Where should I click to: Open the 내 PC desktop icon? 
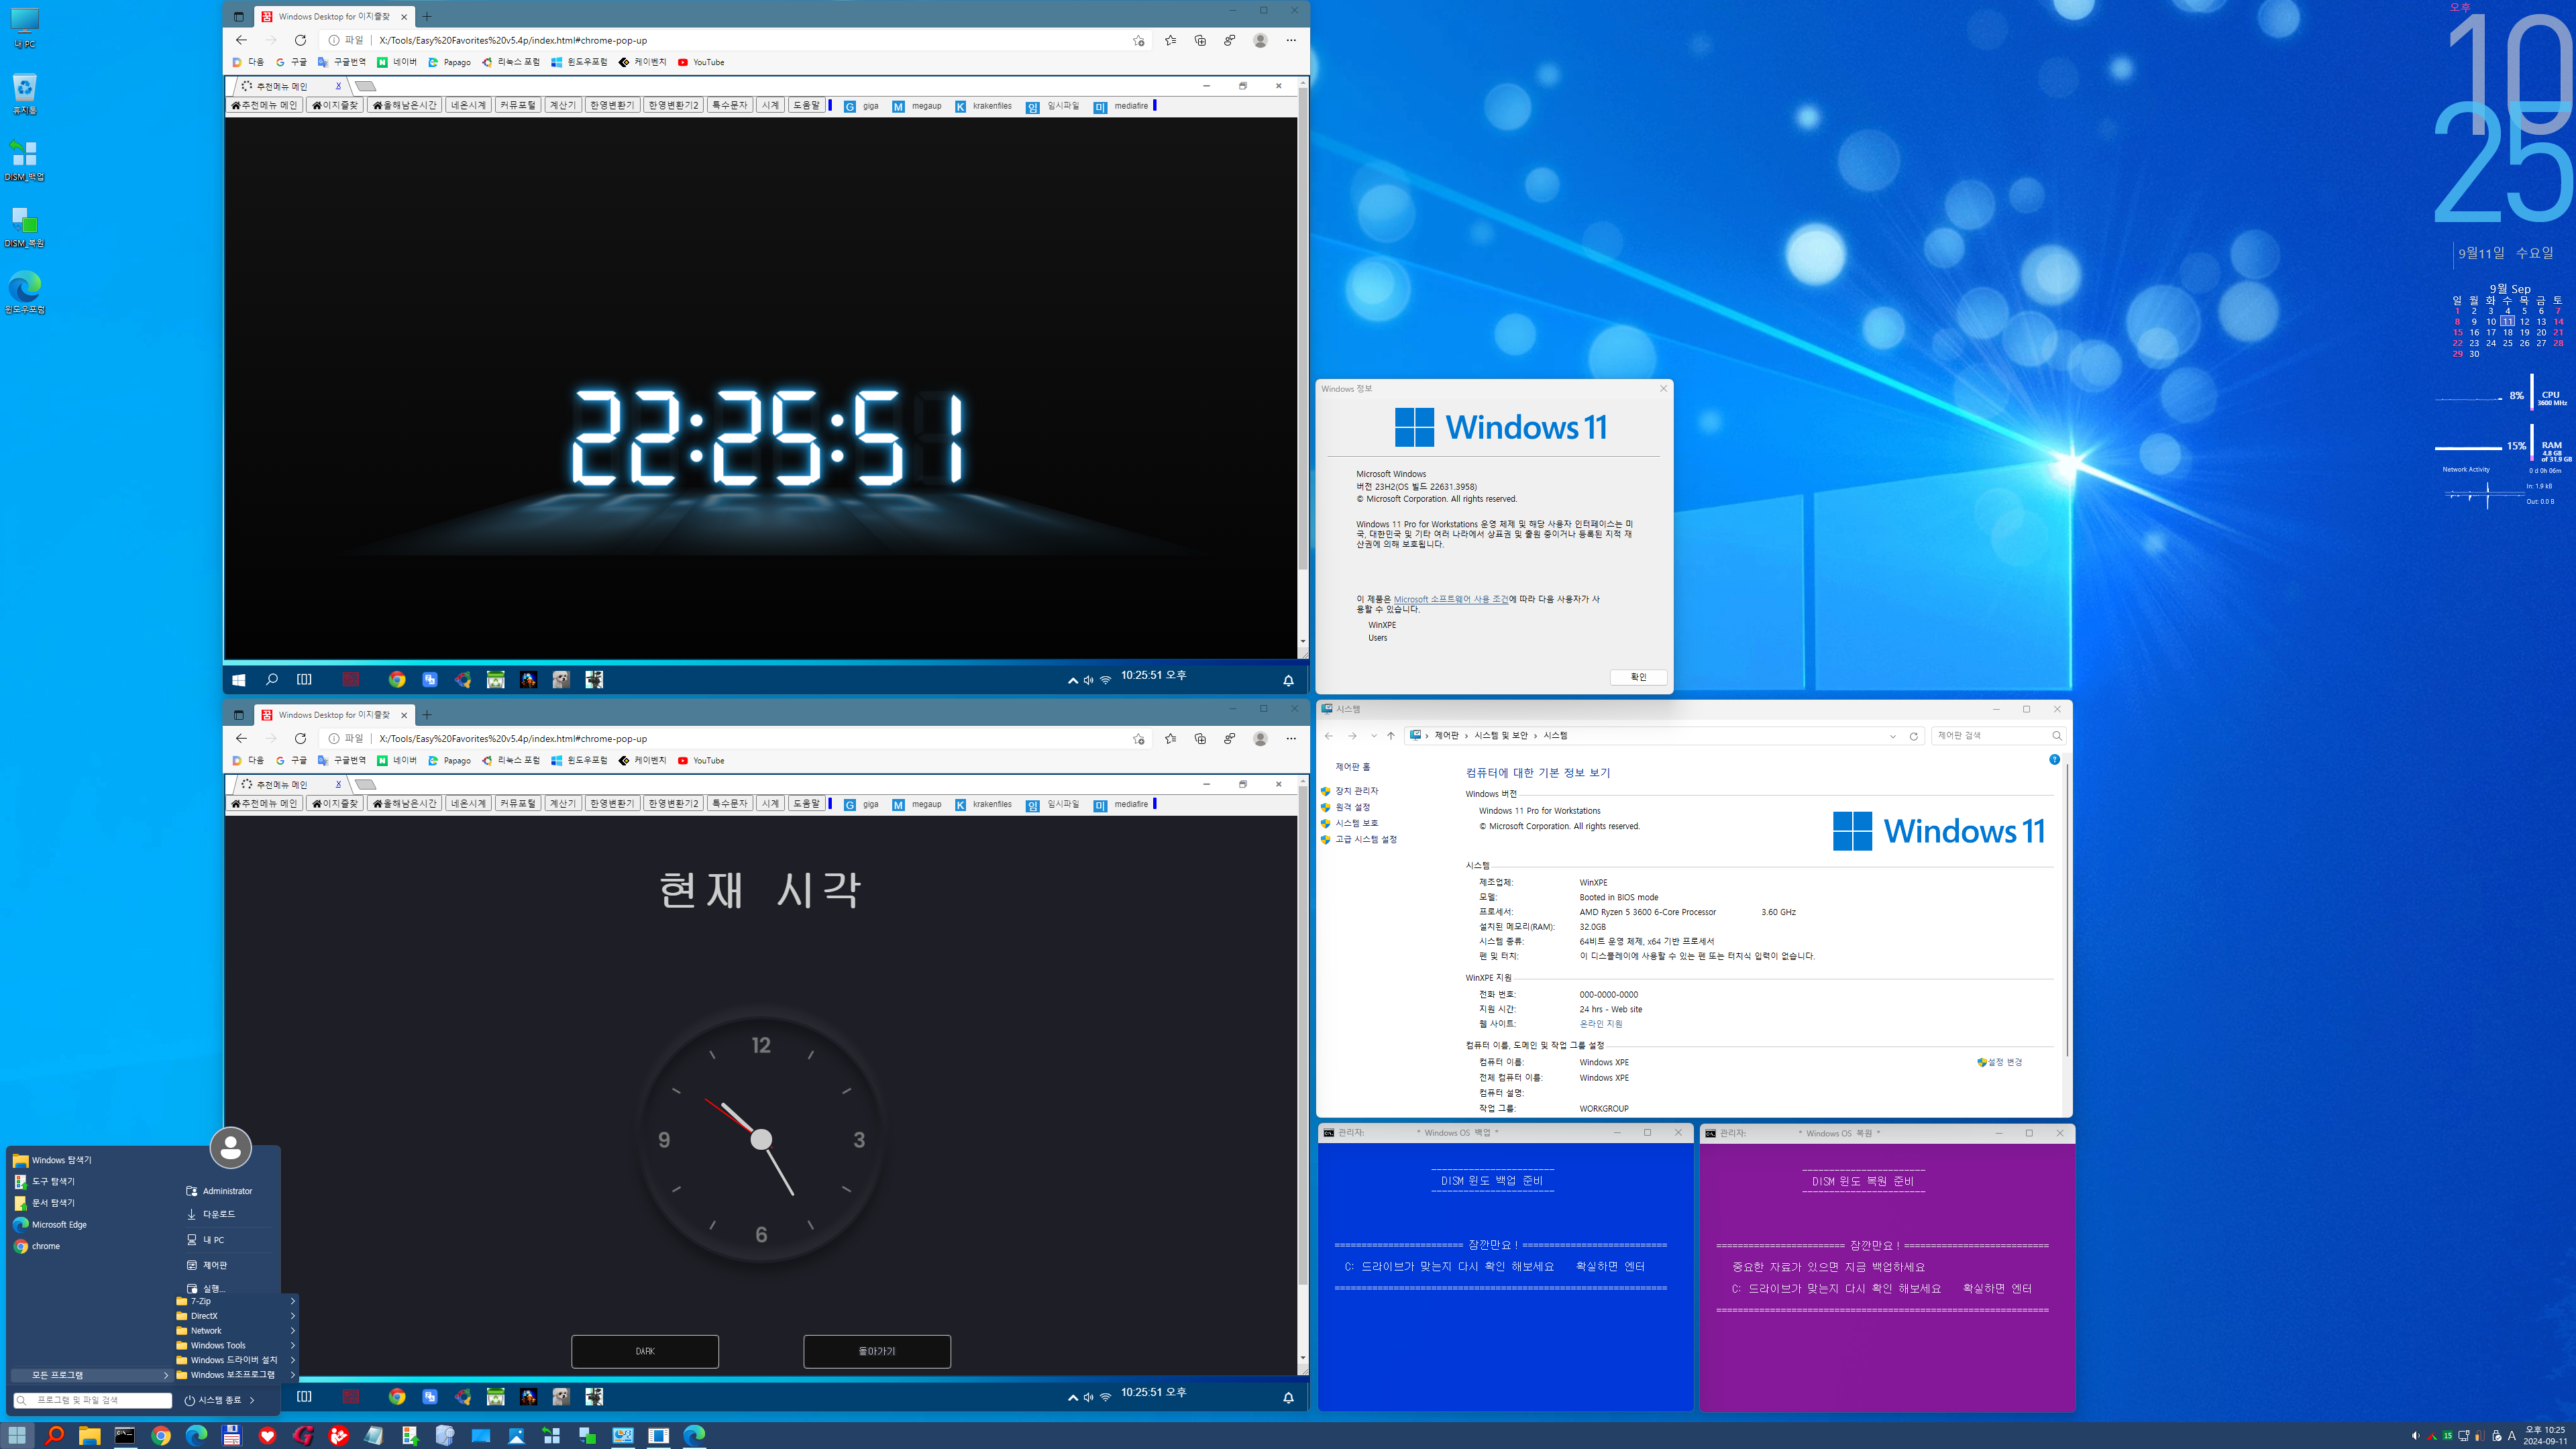click(x=24, y=28)
